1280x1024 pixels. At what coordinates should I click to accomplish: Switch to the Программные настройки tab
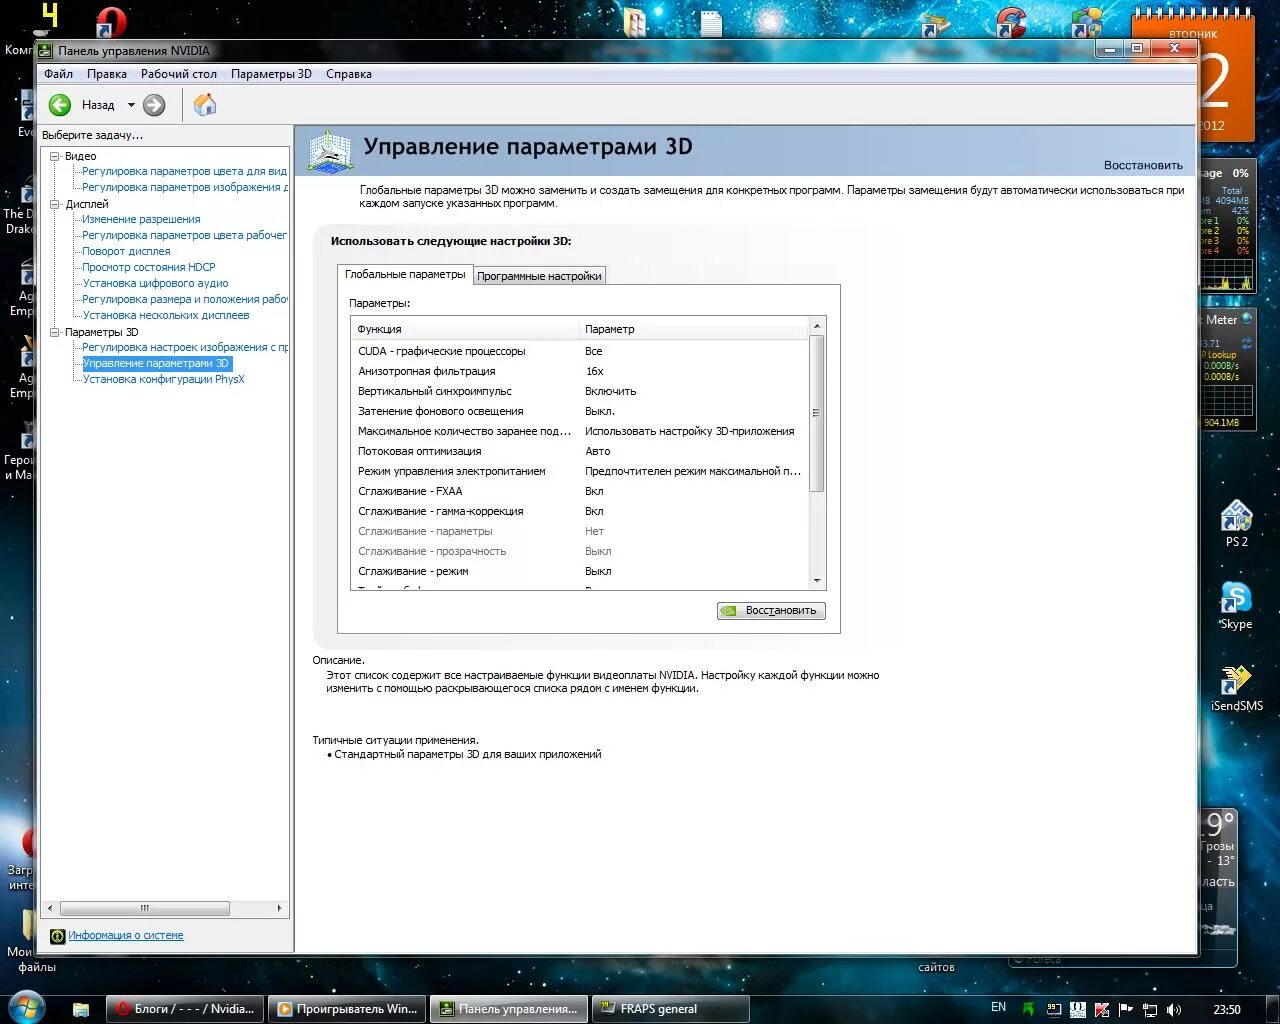point(539,276)
